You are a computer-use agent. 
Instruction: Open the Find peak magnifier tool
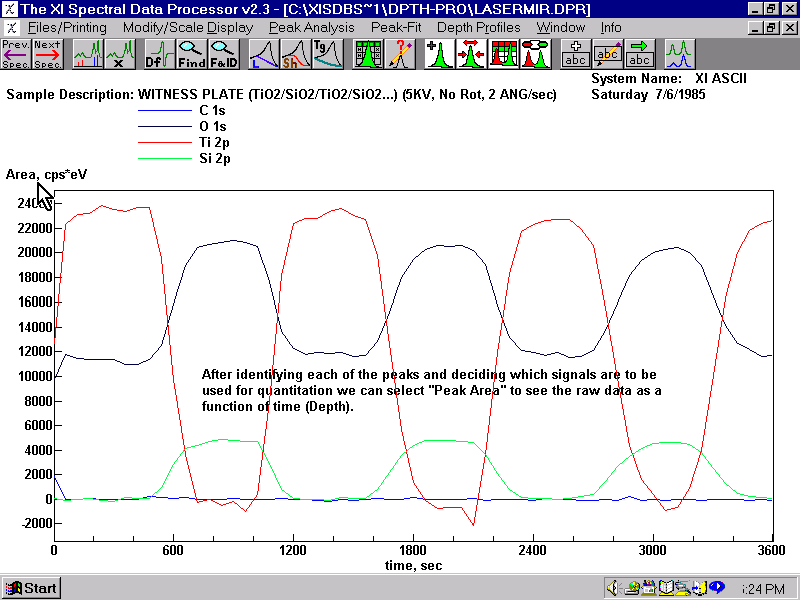pos(191,54)
